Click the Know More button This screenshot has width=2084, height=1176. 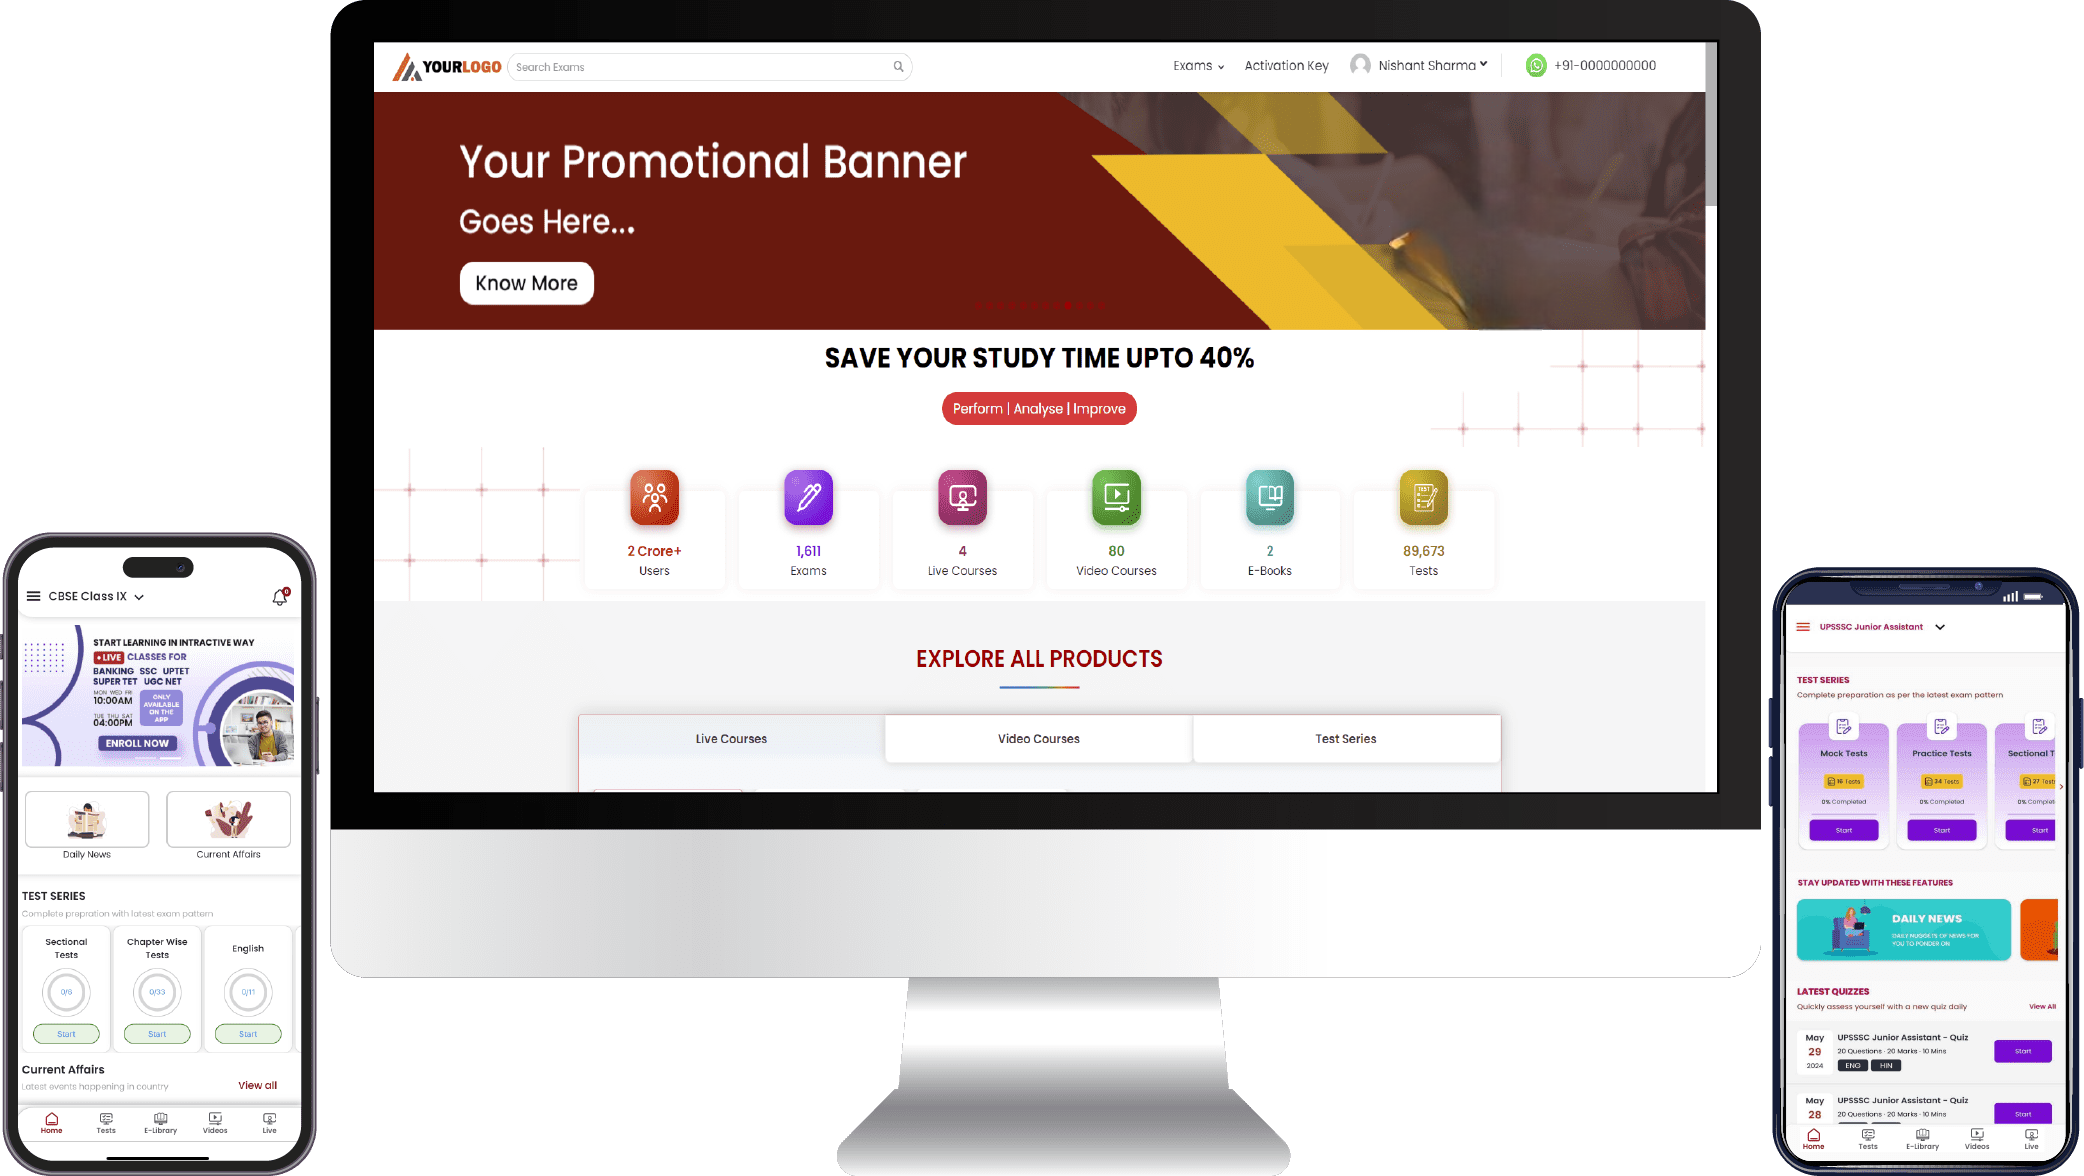pyautogui.click(x=525, y=283)
